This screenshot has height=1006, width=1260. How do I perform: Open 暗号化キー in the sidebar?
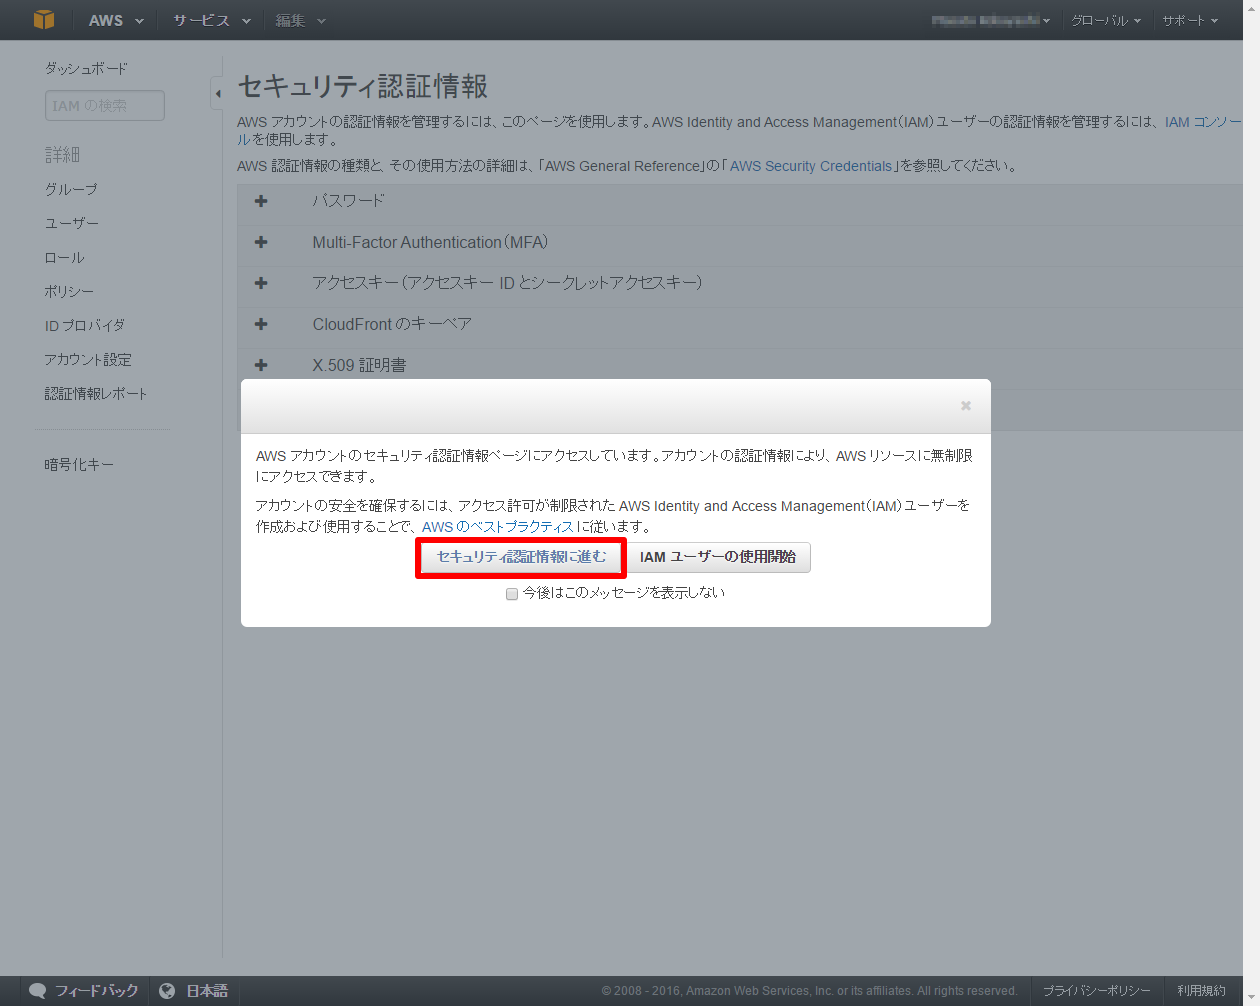click(79, 464)
